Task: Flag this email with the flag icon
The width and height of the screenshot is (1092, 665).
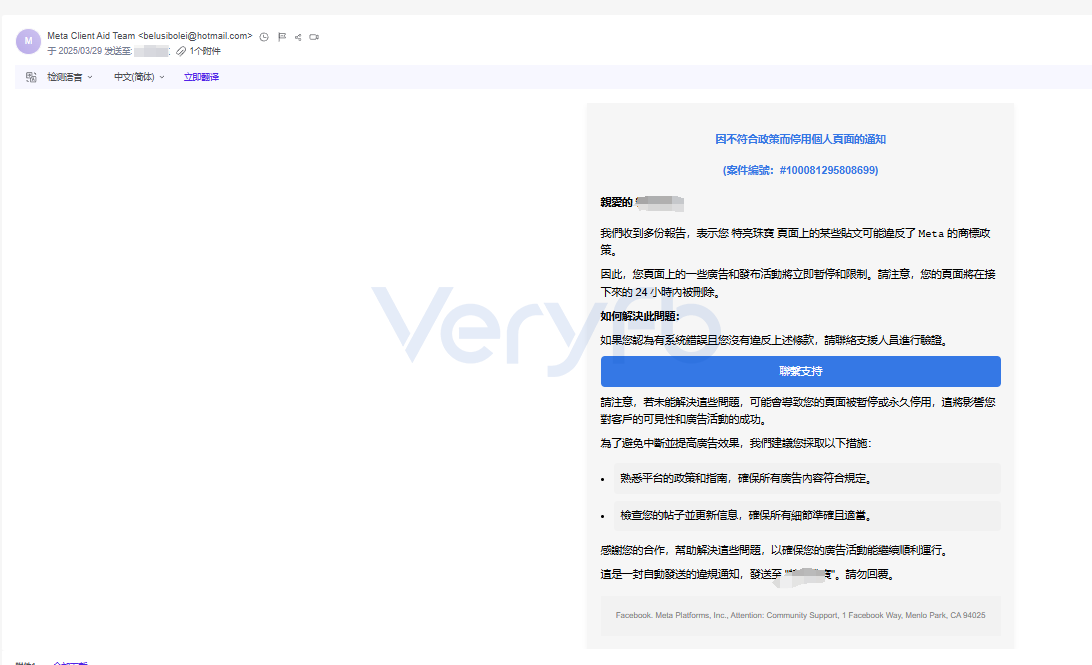Action: [x=282, y=37]
